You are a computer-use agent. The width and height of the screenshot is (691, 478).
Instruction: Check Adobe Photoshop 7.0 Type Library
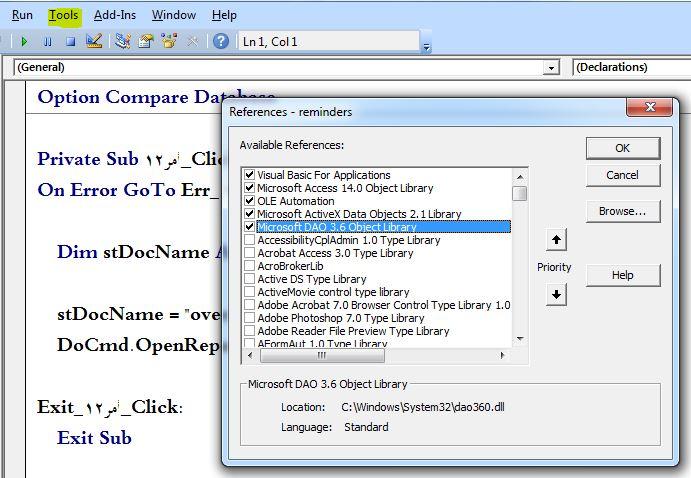249,318
